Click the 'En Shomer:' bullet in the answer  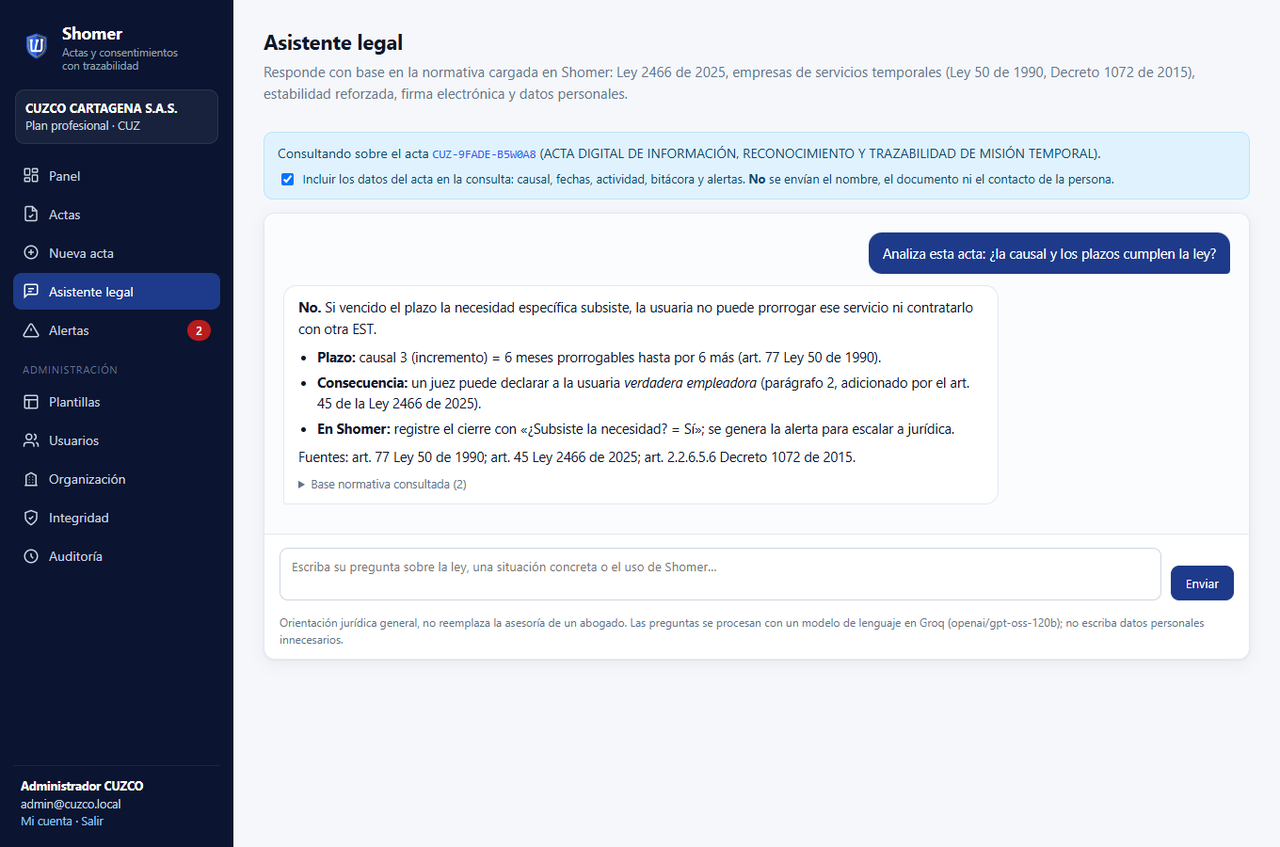click(636, 429)
